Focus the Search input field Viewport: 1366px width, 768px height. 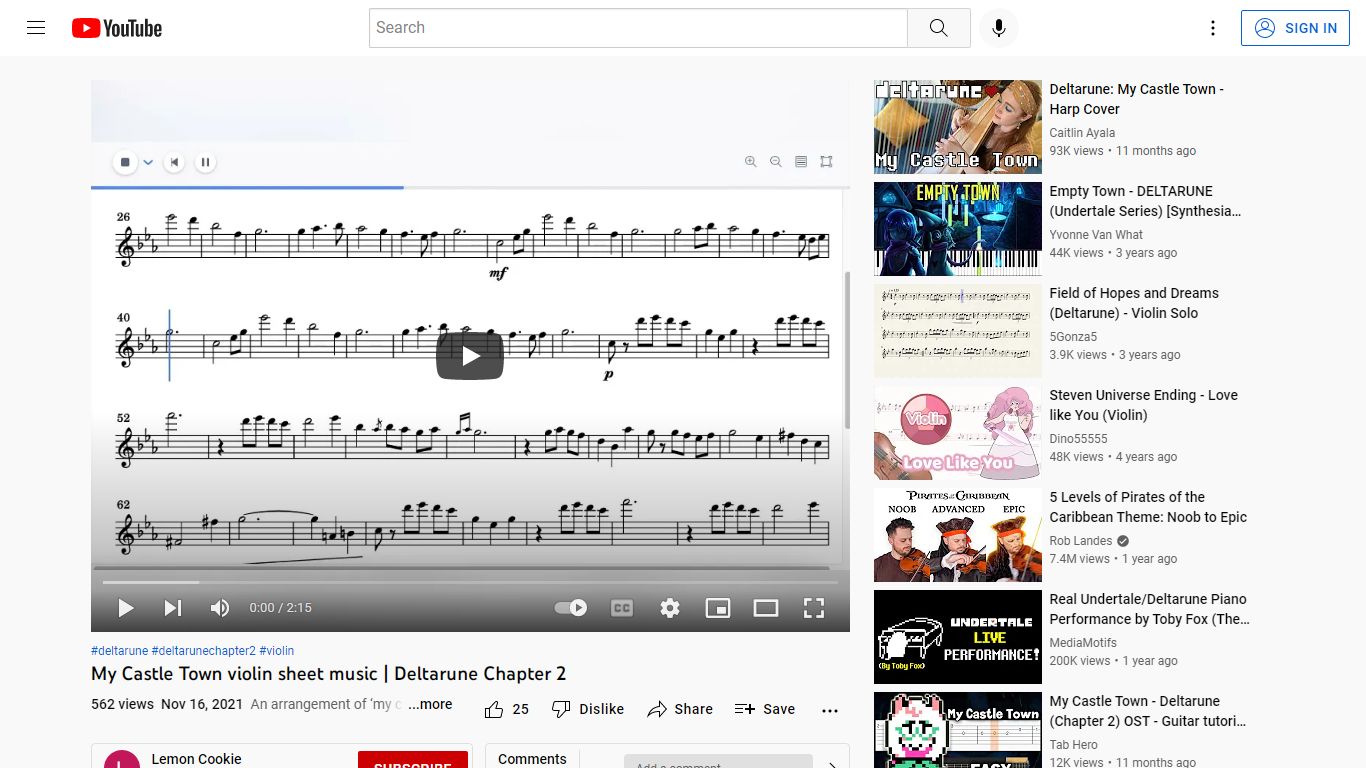638,28
